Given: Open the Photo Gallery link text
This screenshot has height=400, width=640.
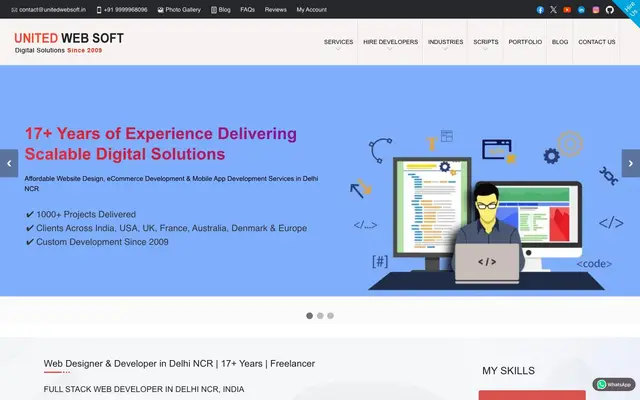Looking at the screenshot, I should [x=183, y=10].
